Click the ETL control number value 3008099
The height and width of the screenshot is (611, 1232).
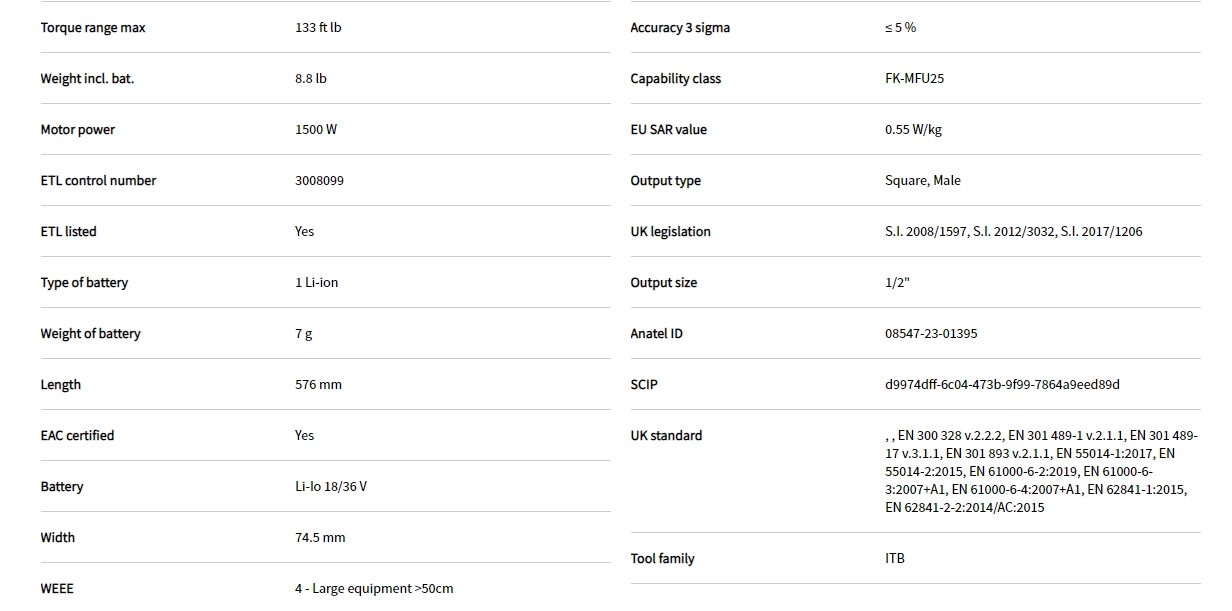point(320,181)
